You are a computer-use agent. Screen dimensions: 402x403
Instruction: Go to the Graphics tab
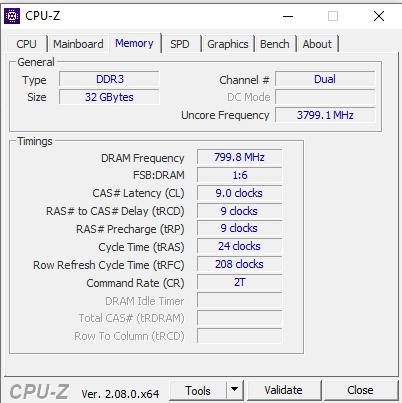pyautogui.click(x=228, y=44)
